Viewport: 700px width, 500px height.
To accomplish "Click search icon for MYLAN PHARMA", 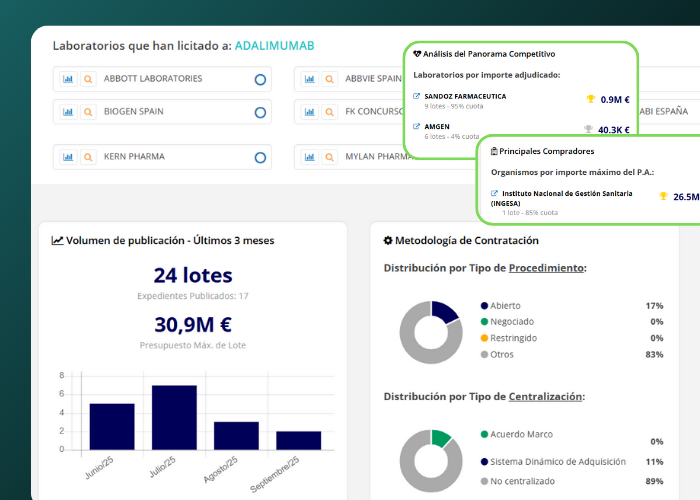I will click(x=329, y=157).
